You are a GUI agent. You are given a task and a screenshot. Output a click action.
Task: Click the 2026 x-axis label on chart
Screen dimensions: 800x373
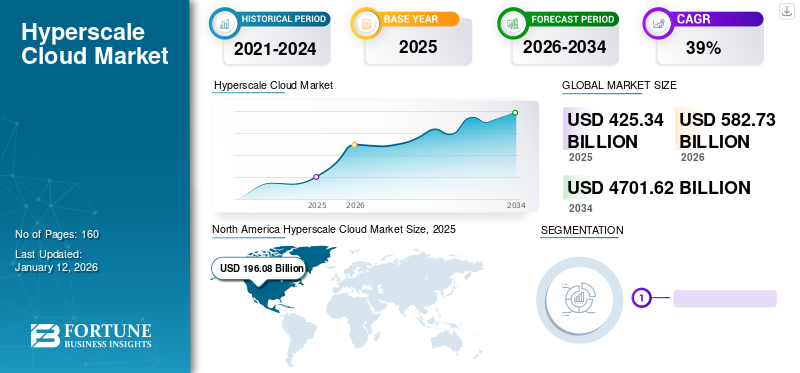click(355, 205)
